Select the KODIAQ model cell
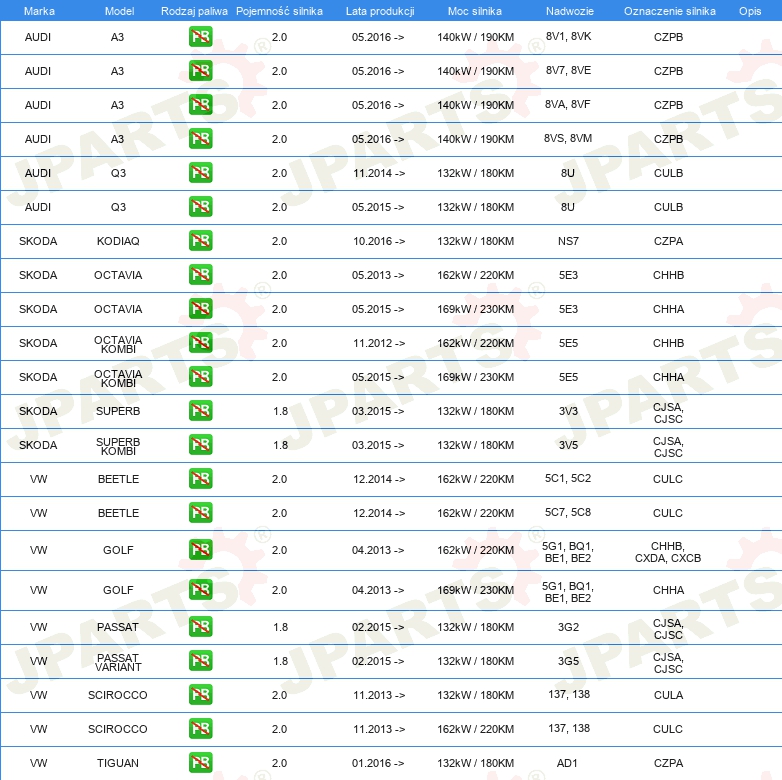The image size is (782, 780). pyautogui.click(x=118, y=241)
